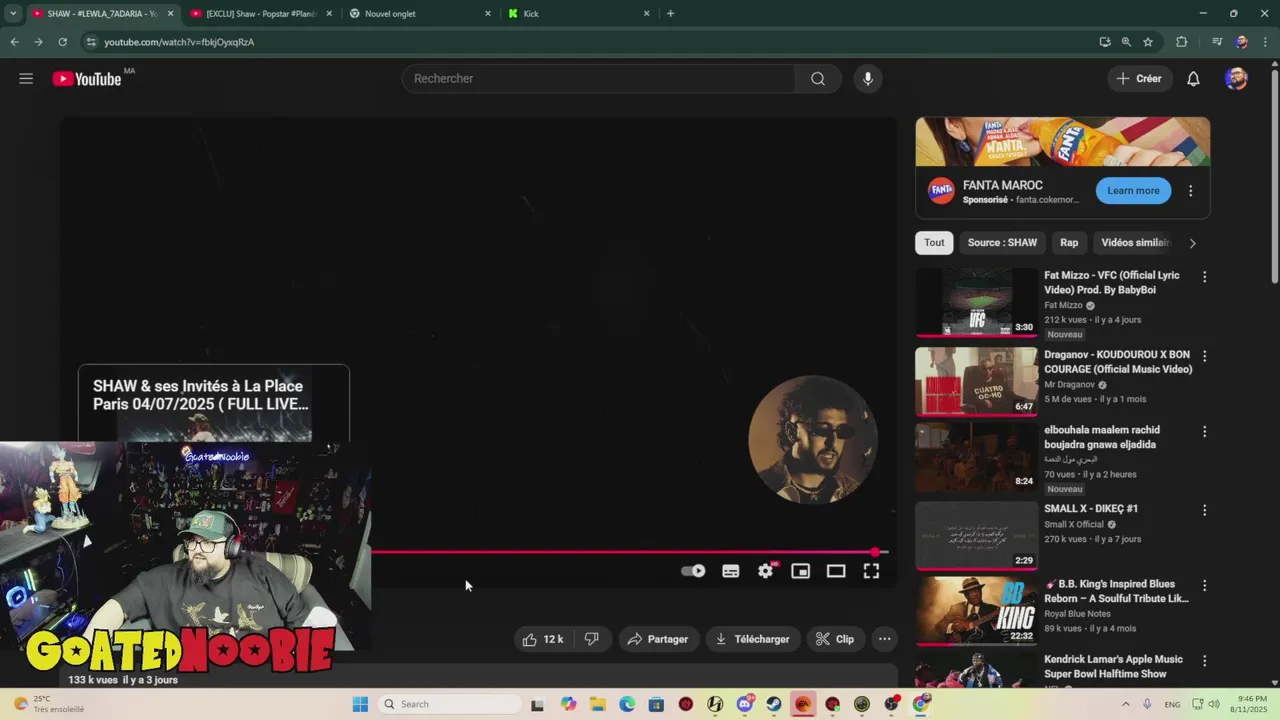This screenshot has height=720, width=1280.
Task: Open options for Kendrick Lamar video
Action: tap(1204, 661)
